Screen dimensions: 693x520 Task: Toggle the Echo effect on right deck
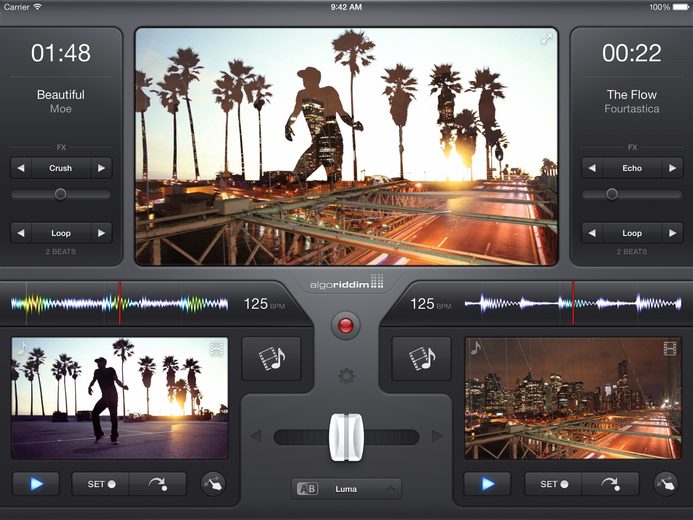pos(632,168)
